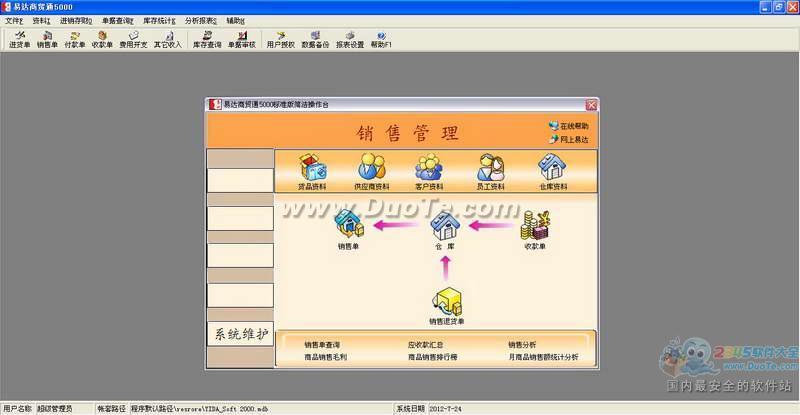Image resolution: width=800 pixels, height=415 pixels.
Task: Launch 库存查询 from the toolbar
Action: point(207,39)
